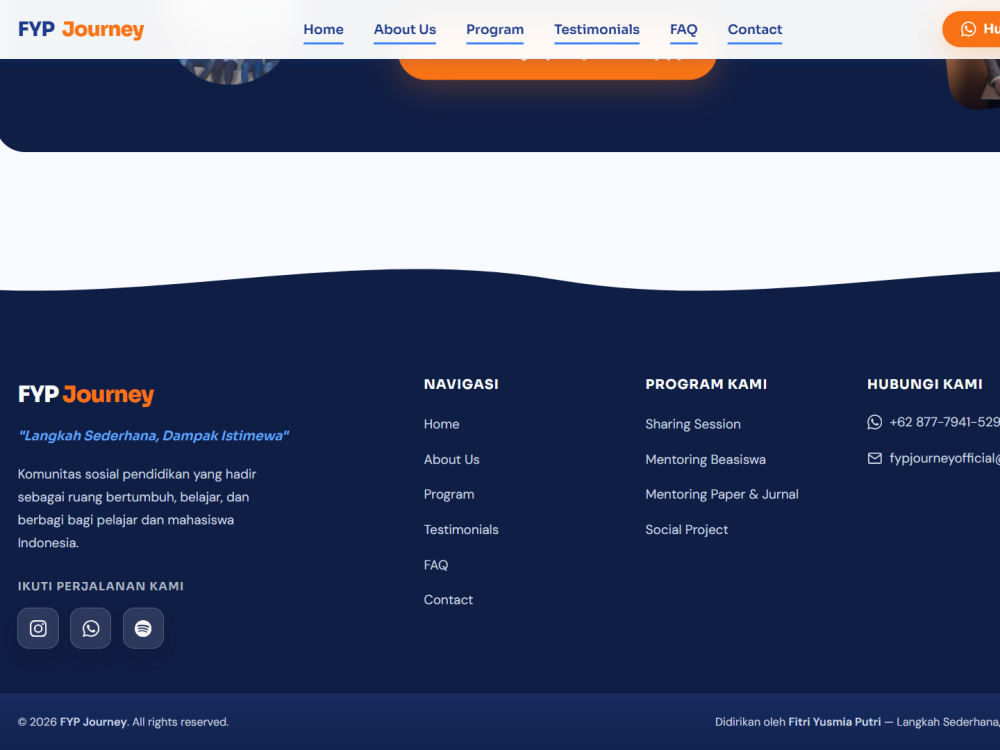Open Contact in top navigation

point(755,30)
